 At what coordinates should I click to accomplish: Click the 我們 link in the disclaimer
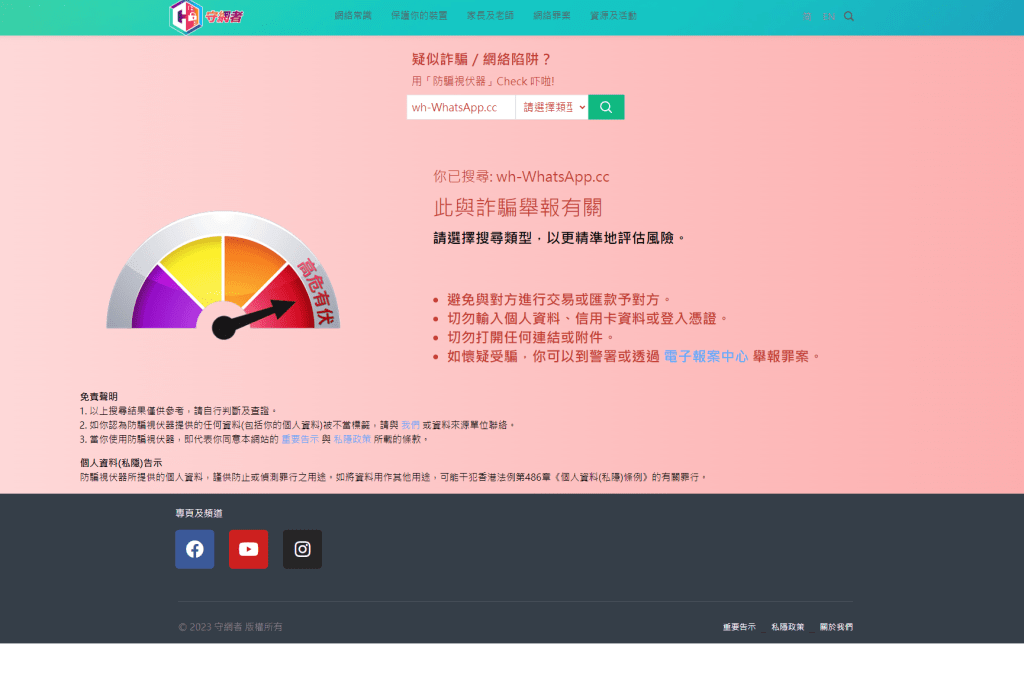[410, 425]
